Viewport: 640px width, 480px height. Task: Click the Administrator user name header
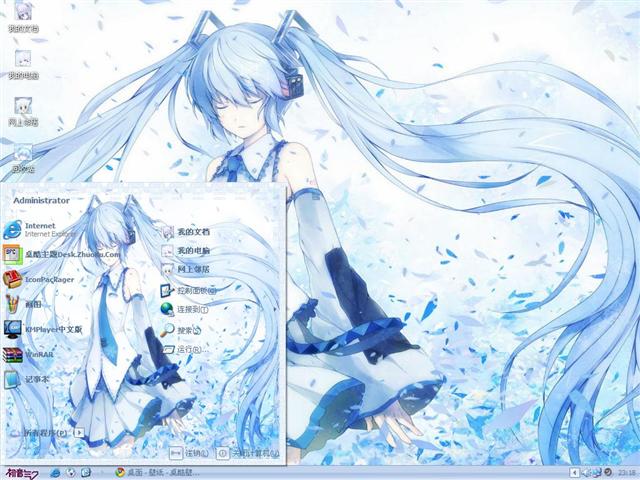(x=41, y=200)
